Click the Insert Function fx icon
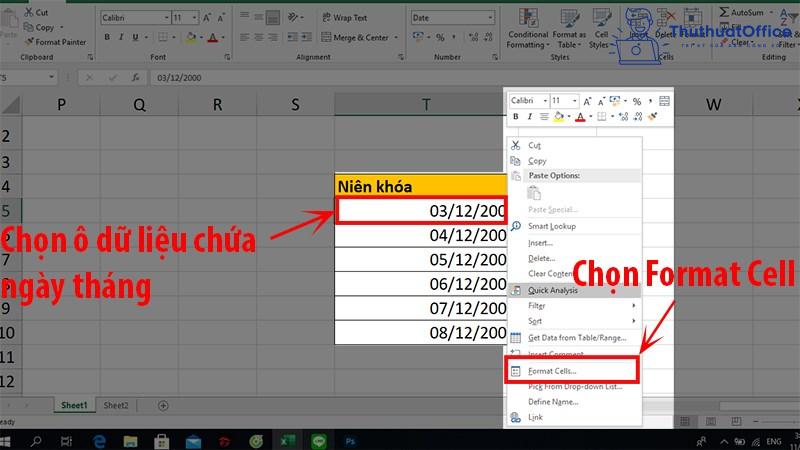Image resolution: width=800 pixels, height=450 pixels. pyautogui.click(x=135, y=78)
